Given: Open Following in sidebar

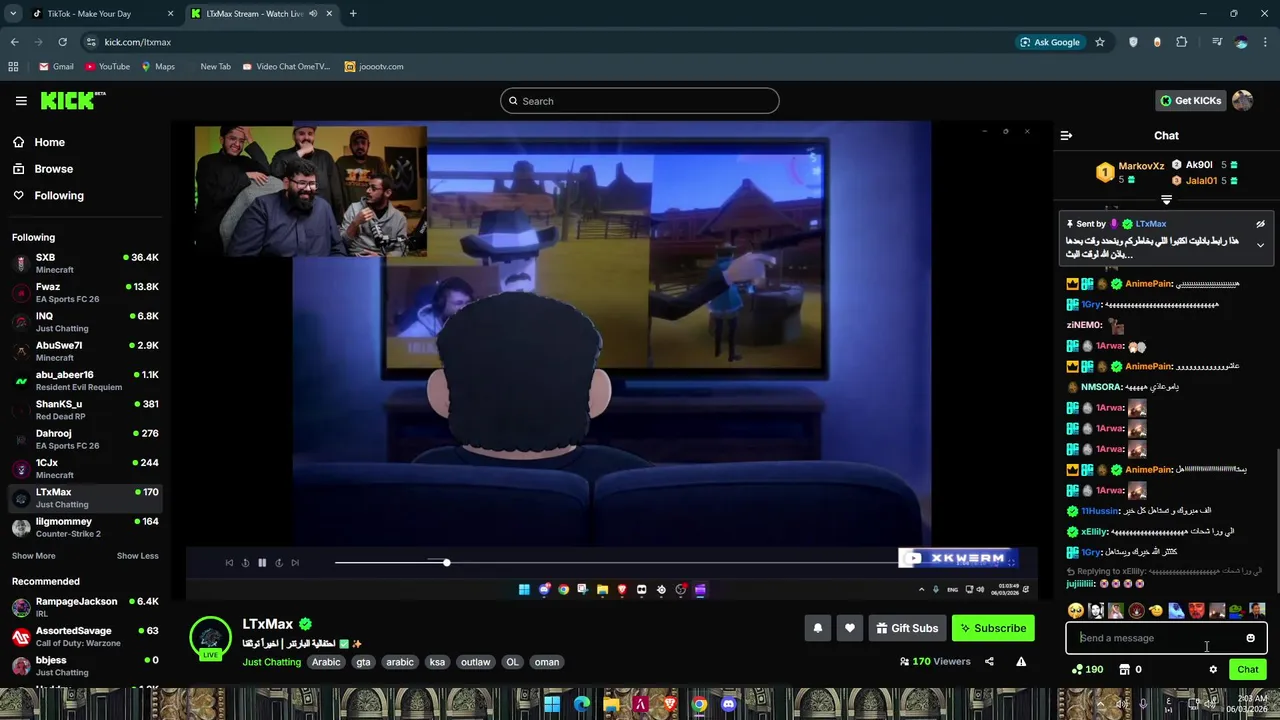Looking at the screenshot, I should click(x=59, y=196).
